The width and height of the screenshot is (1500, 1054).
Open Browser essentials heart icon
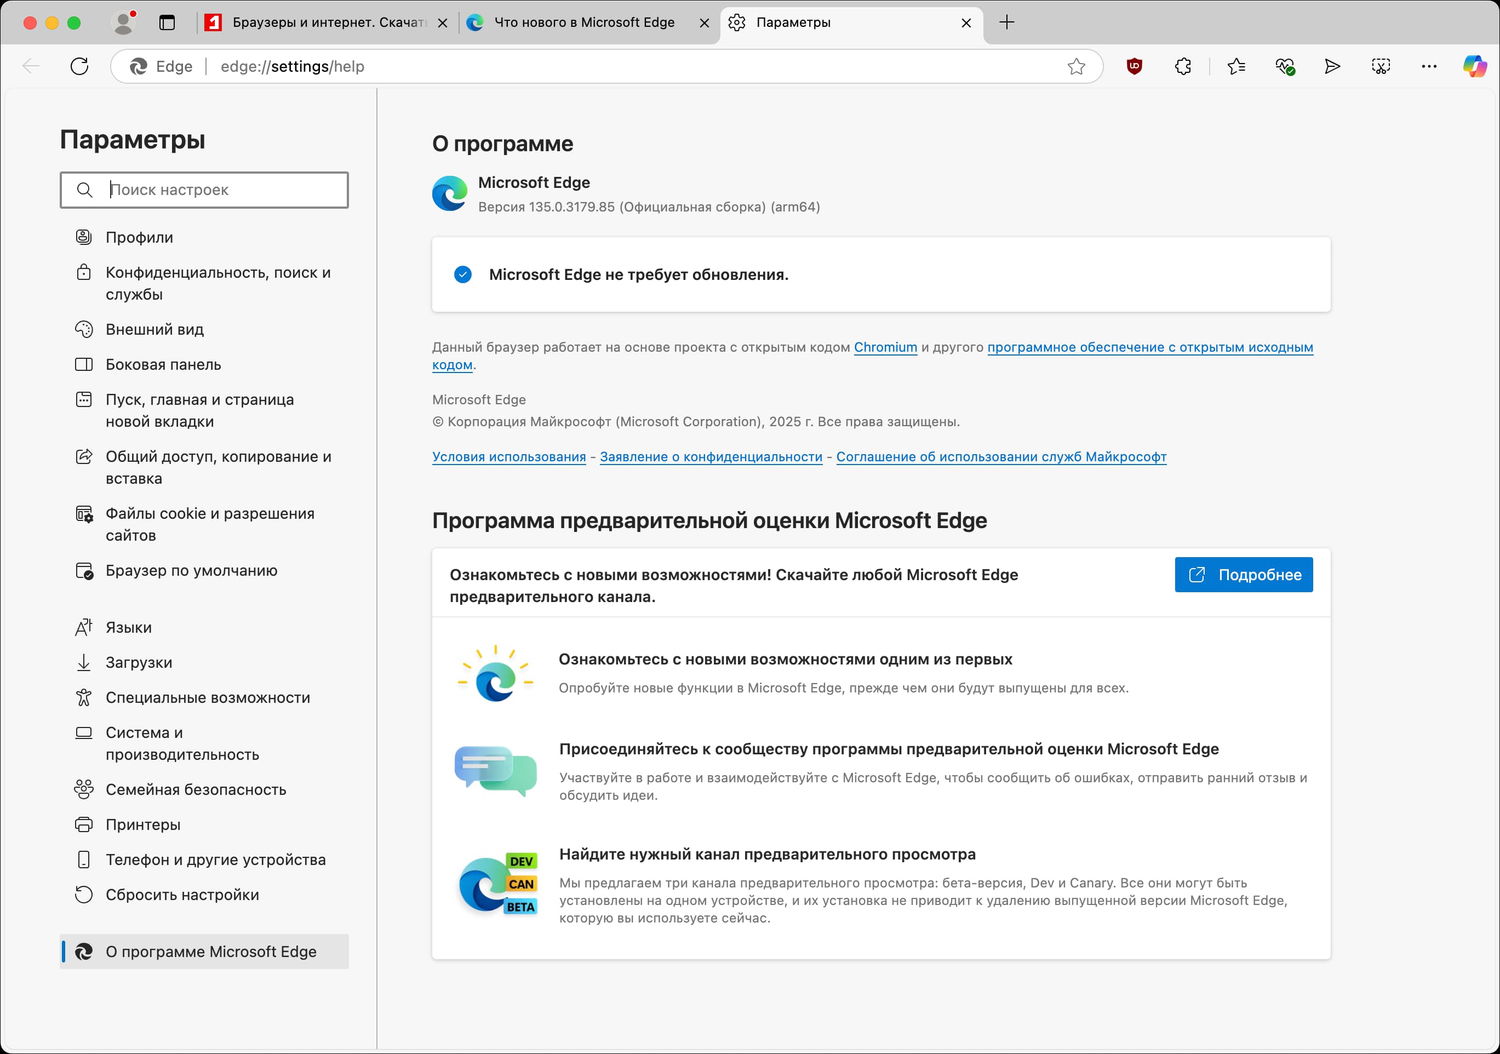click(1285, 66)
